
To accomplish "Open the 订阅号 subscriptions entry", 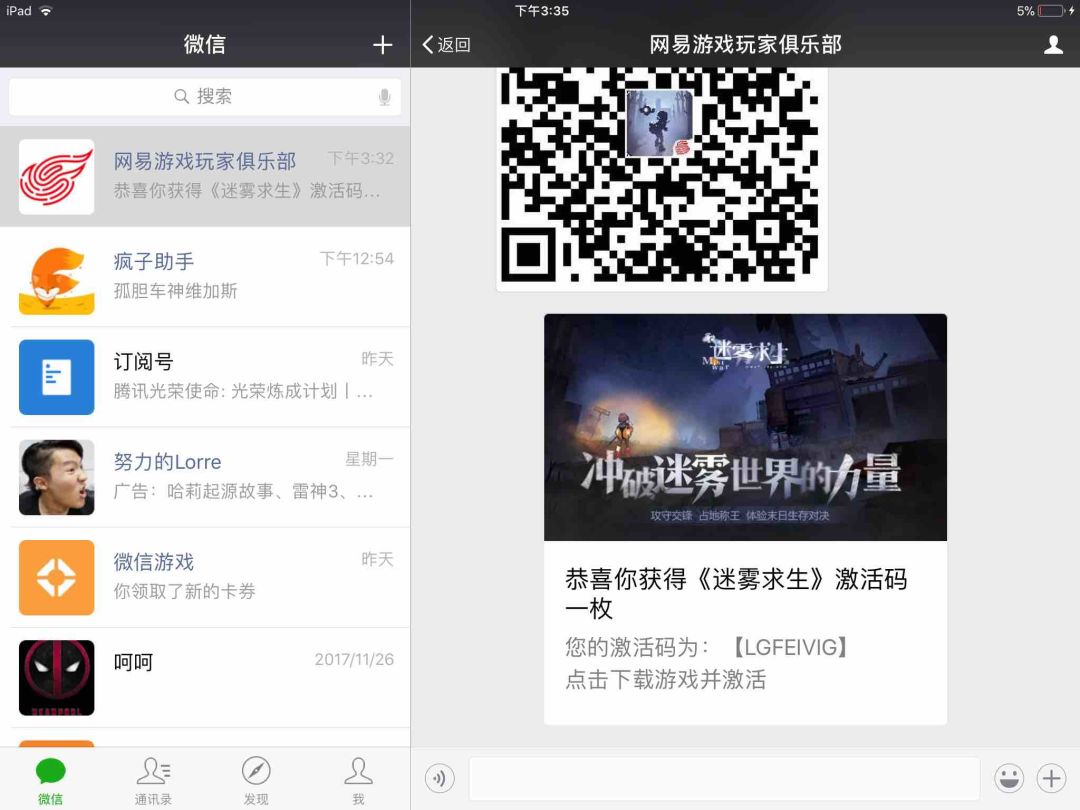I will point(205,377).
